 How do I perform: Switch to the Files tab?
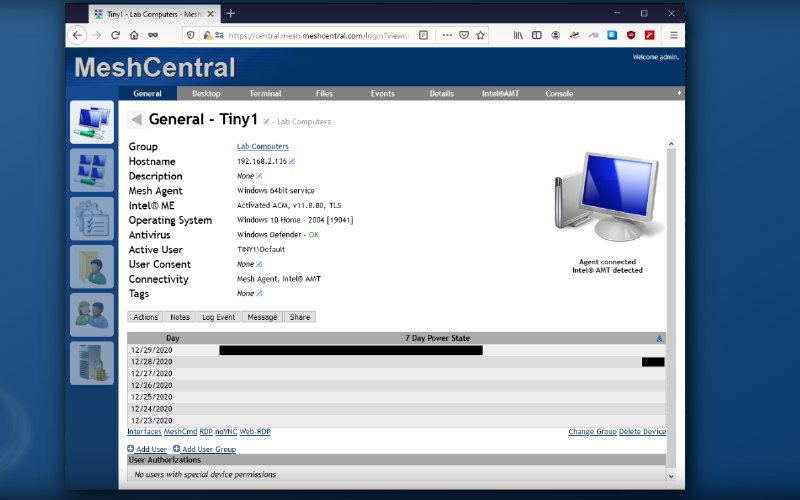(x=324, y=93)
